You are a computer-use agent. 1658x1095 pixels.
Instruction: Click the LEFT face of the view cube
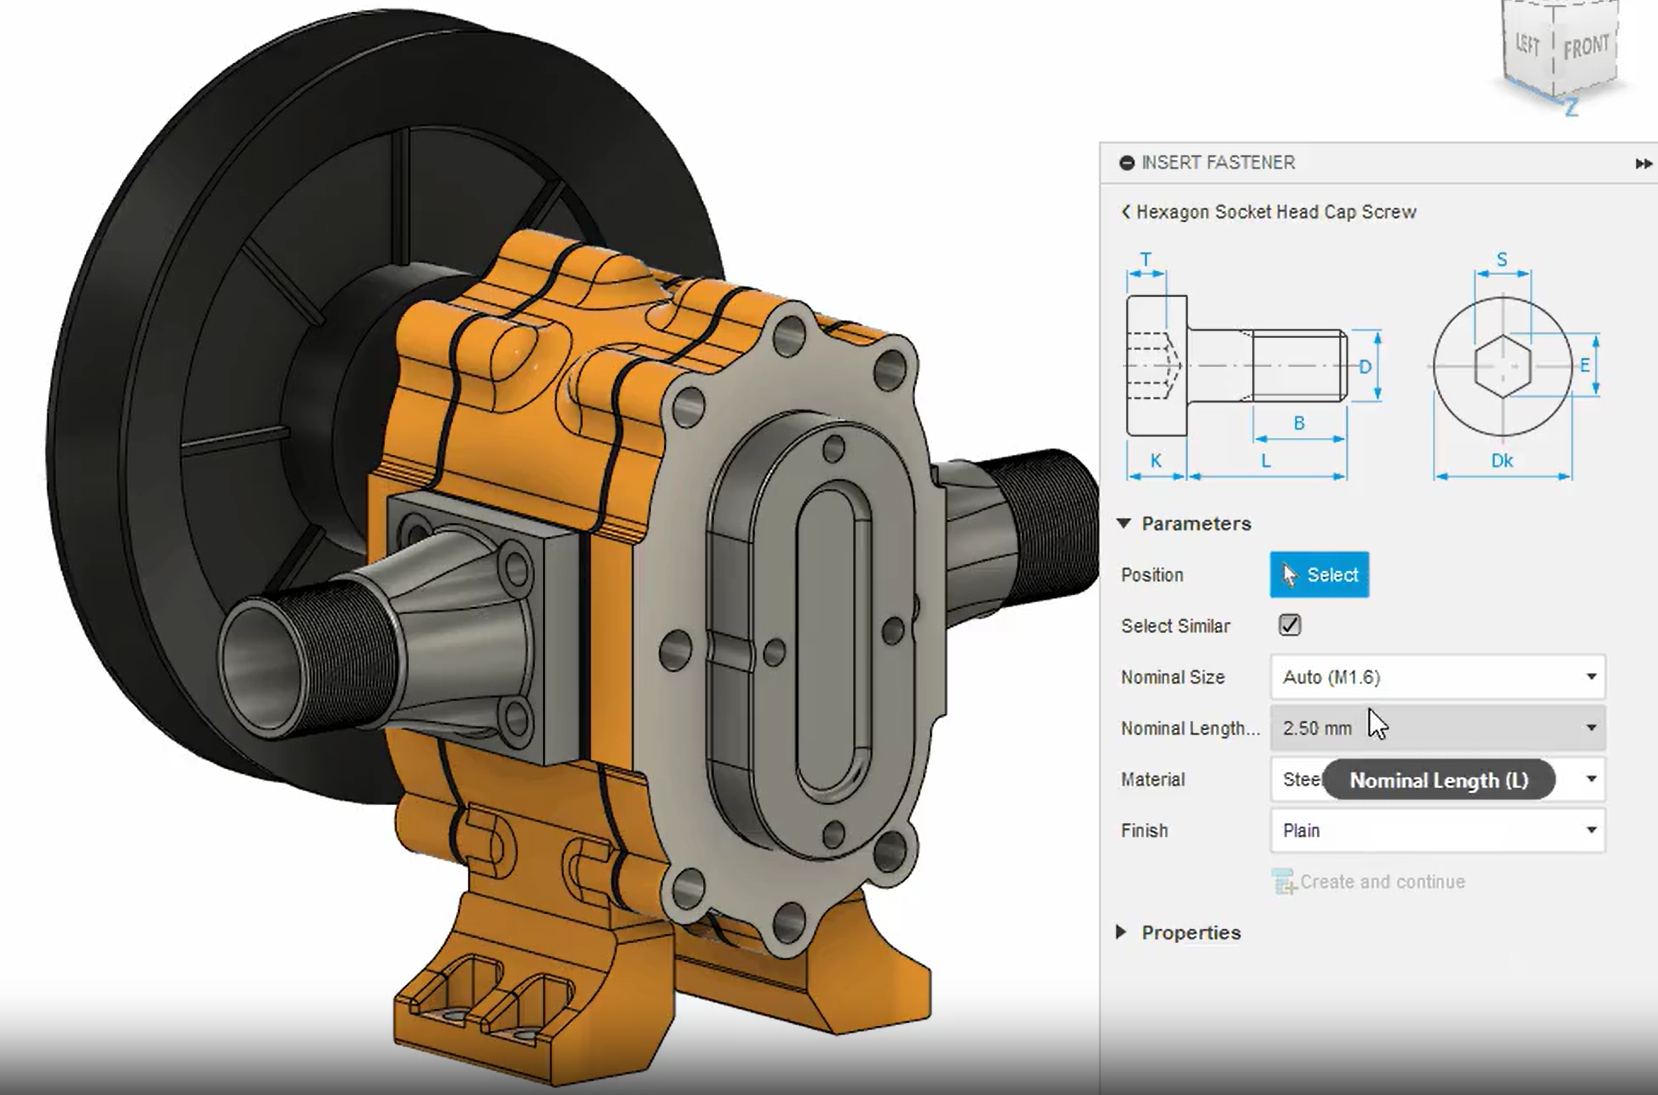coord(1528,44)
